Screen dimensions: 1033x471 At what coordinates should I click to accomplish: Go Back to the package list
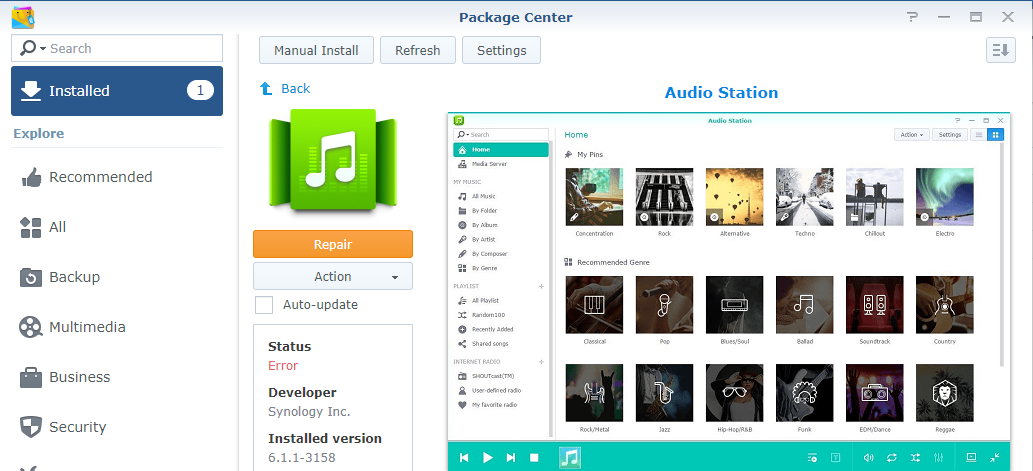pyautogui.click(x=285, y=88)
